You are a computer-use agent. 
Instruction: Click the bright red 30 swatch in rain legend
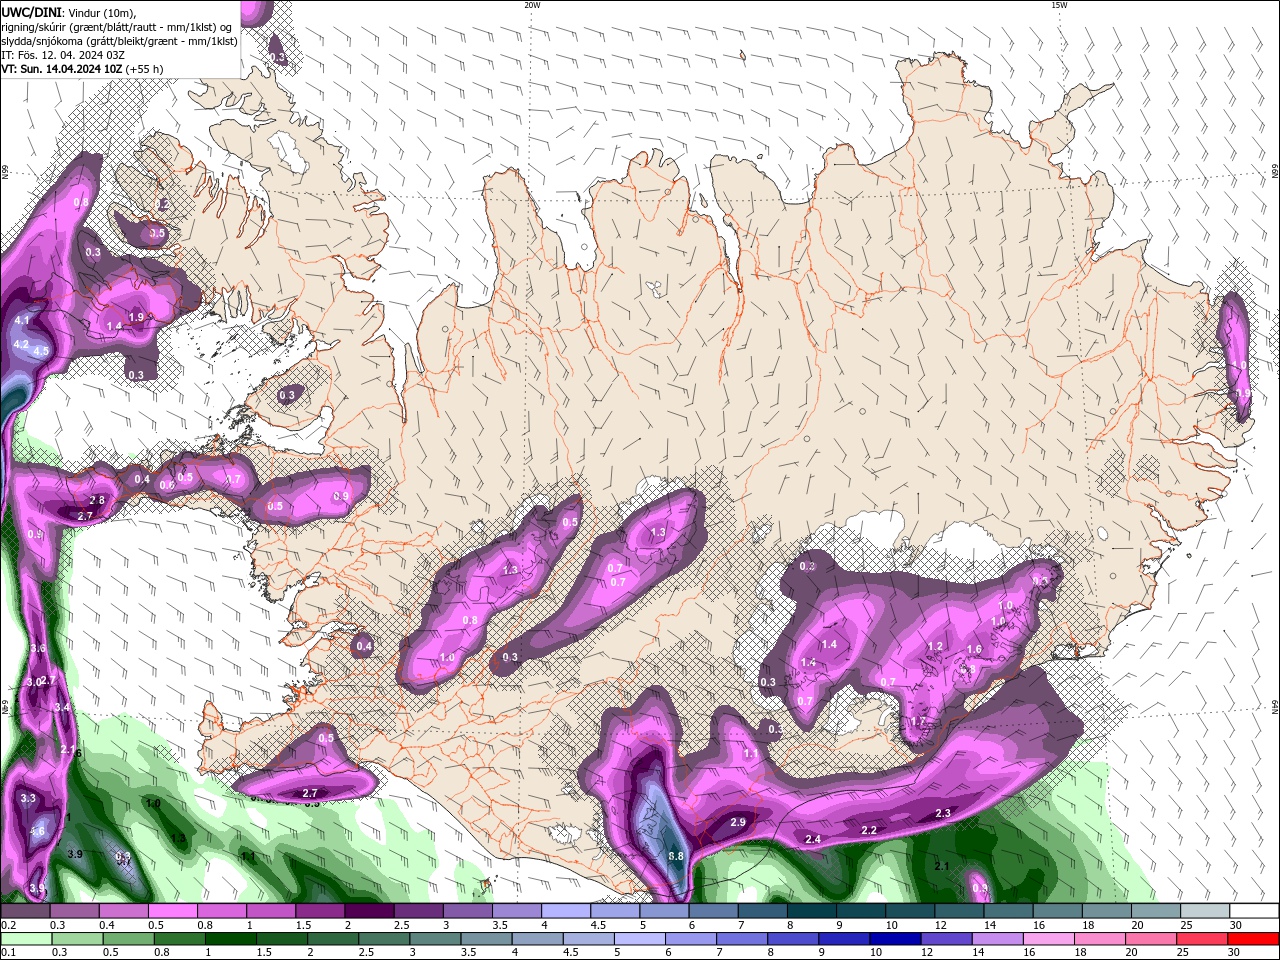tap(1253, 939)
